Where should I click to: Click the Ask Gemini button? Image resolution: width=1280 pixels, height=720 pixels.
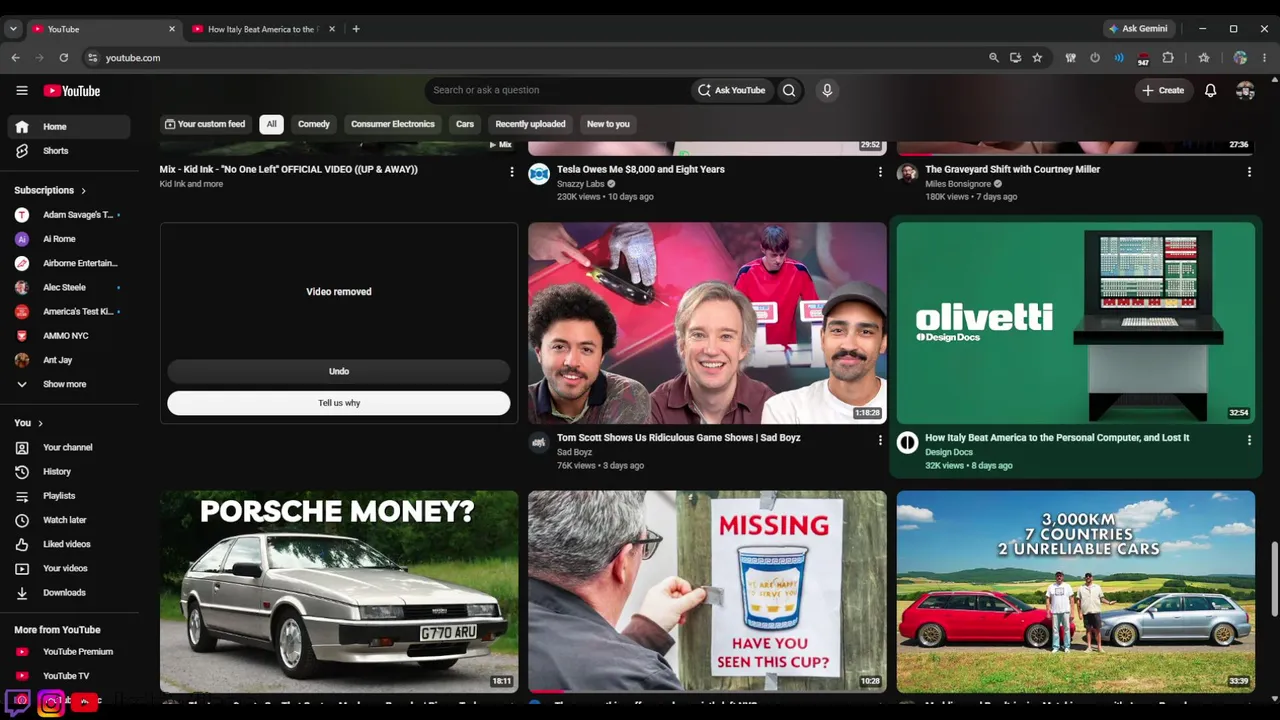click(x=1138, y=29)
